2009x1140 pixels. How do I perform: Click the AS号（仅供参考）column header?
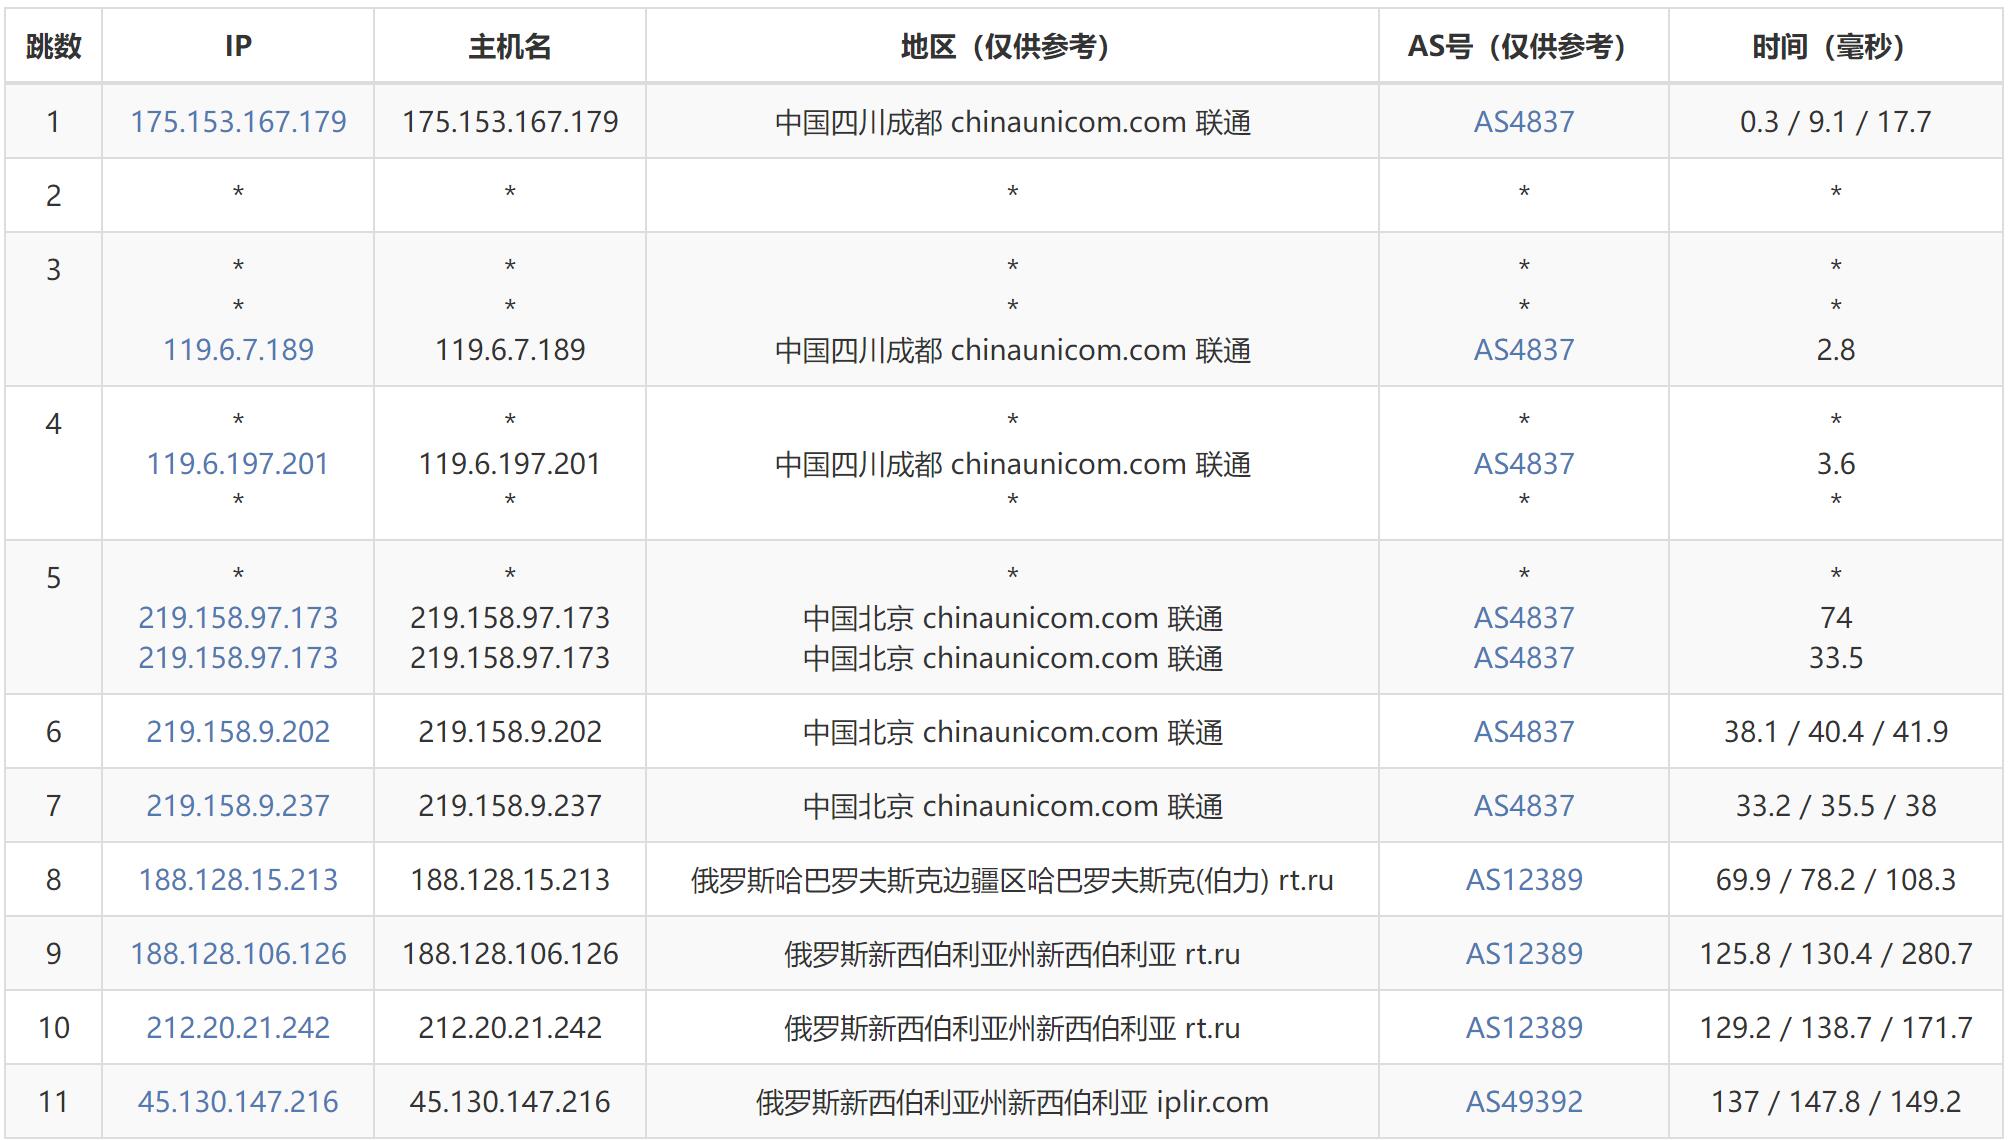click(1524, 46)
